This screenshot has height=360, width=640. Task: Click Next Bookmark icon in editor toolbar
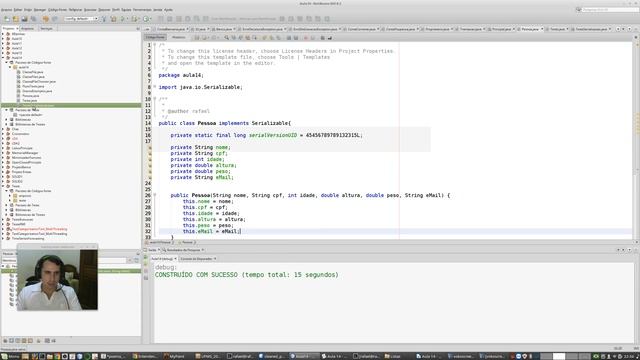pyautogui.click(x=271, y=38)
